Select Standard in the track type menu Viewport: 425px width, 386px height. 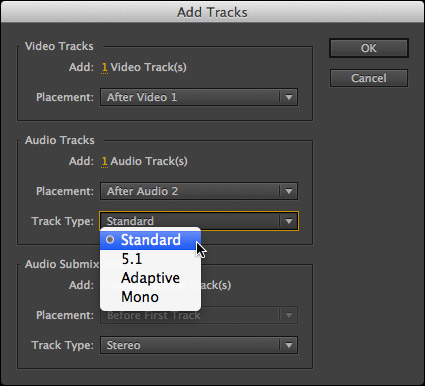click(x=151, y=240)
